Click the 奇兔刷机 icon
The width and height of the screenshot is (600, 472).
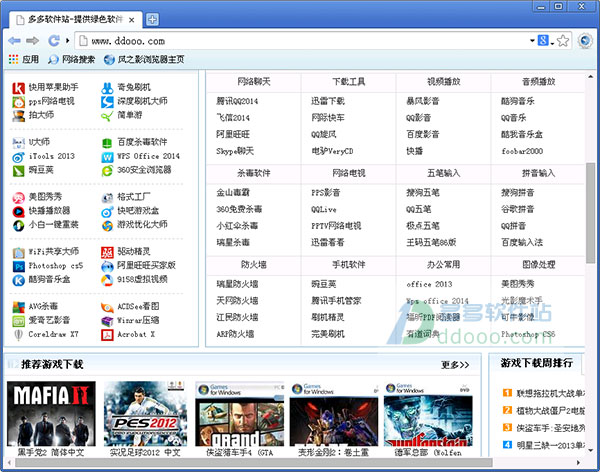(x=107, y=88)
